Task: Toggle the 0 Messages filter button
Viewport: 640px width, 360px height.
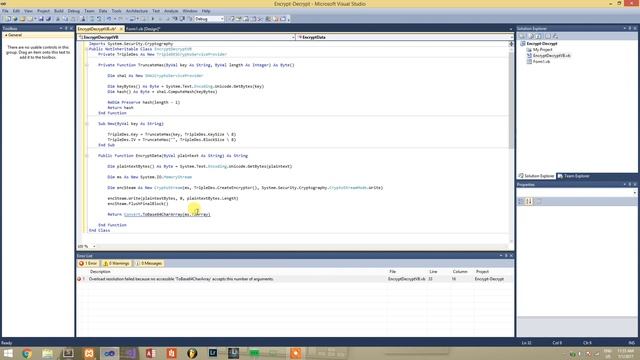Action: (x=149, y=264)
